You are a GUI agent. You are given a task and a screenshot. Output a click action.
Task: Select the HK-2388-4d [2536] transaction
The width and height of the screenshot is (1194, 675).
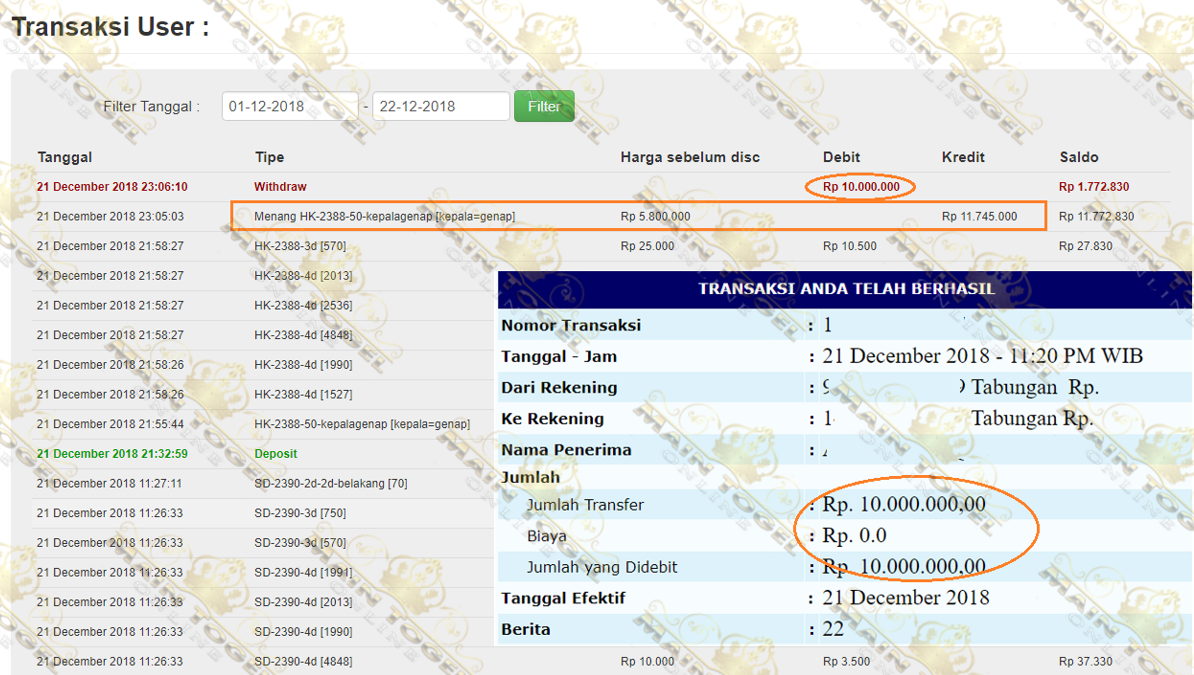pyautogui.click(x=303, y=306)
